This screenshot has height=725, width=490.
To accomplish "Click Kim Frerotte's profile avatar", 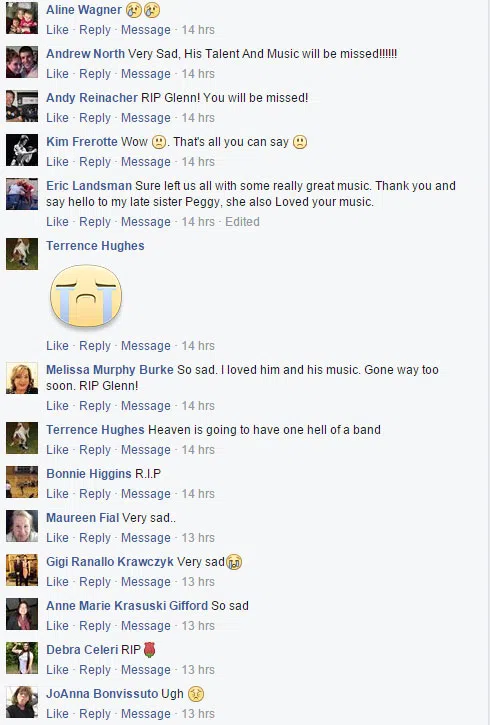I will pos(22,150).
